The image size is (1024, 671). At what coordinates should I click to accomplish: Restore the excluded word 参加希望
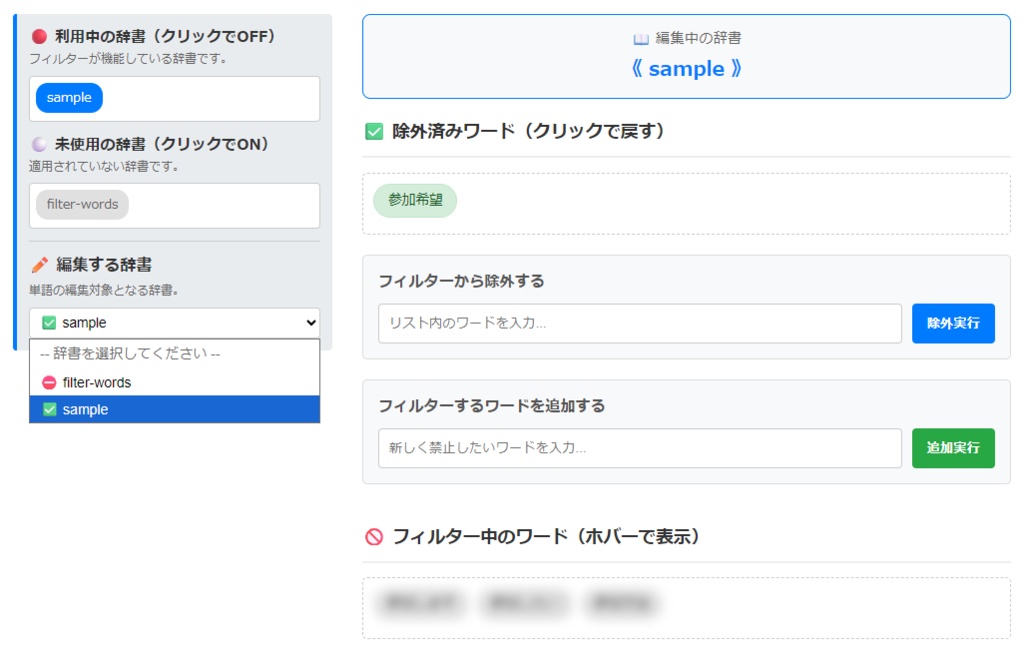coord(416,200)
